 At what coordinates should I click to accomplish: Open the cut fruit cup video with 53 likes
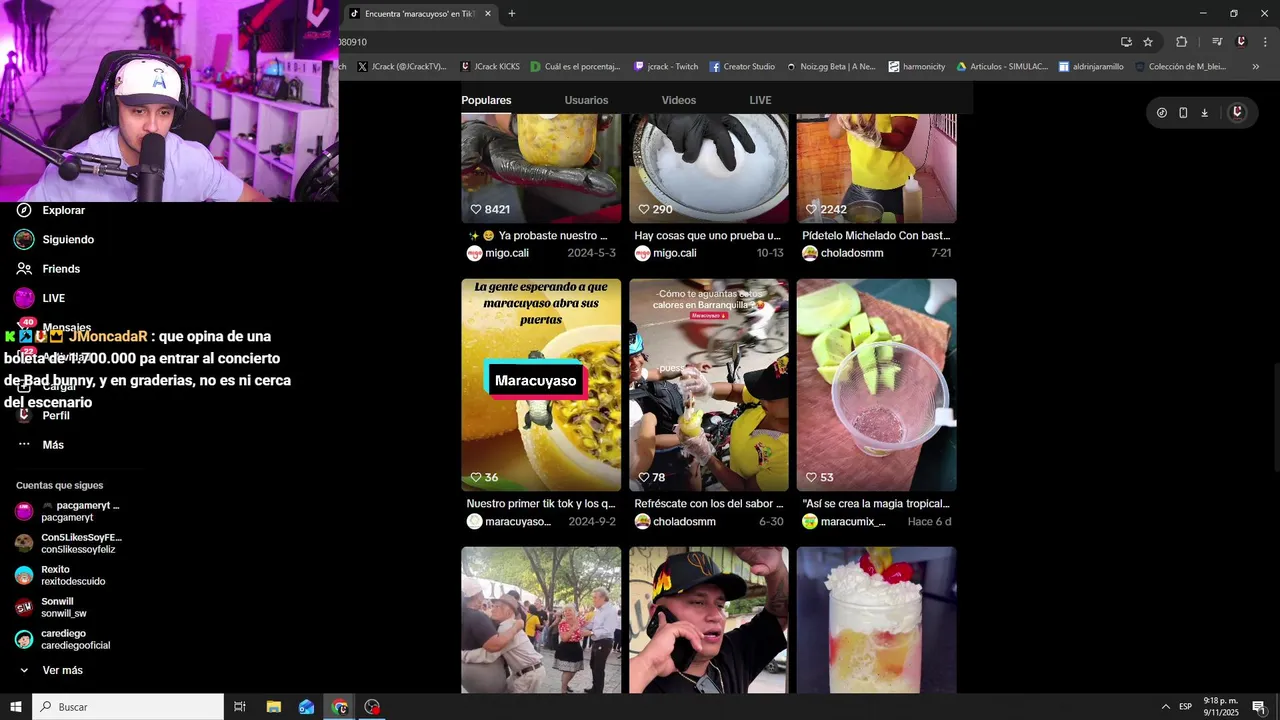click(x=876, y=385)
